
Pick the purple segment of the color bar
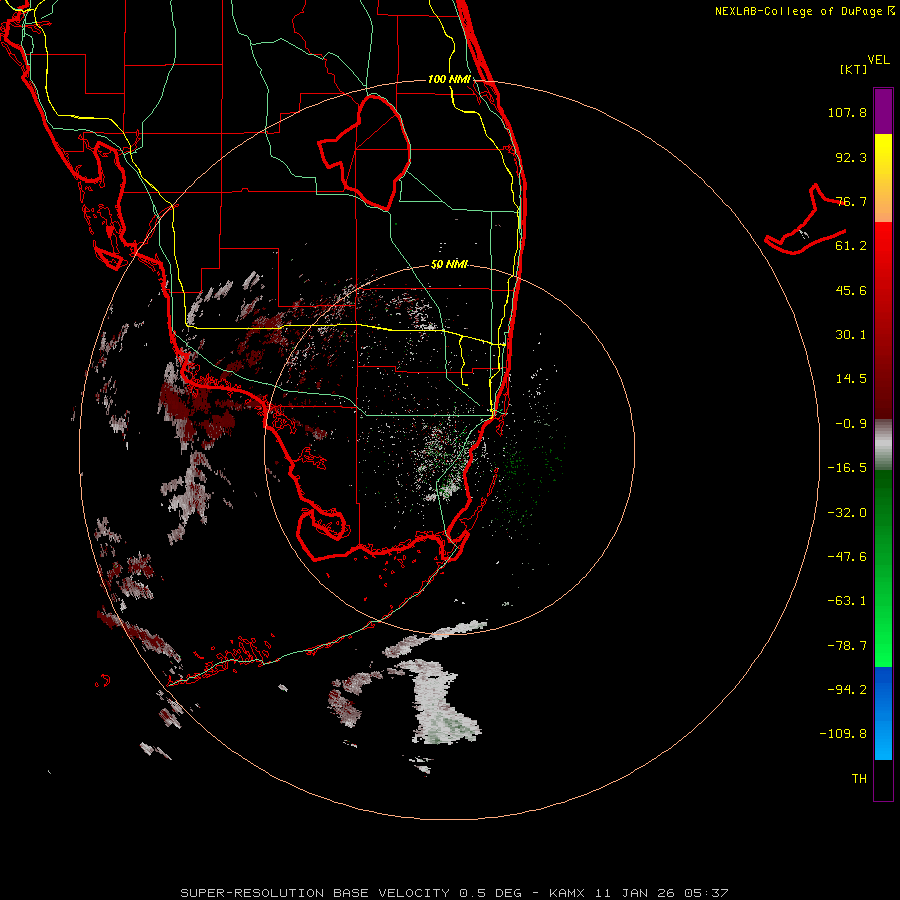point(883,112)
